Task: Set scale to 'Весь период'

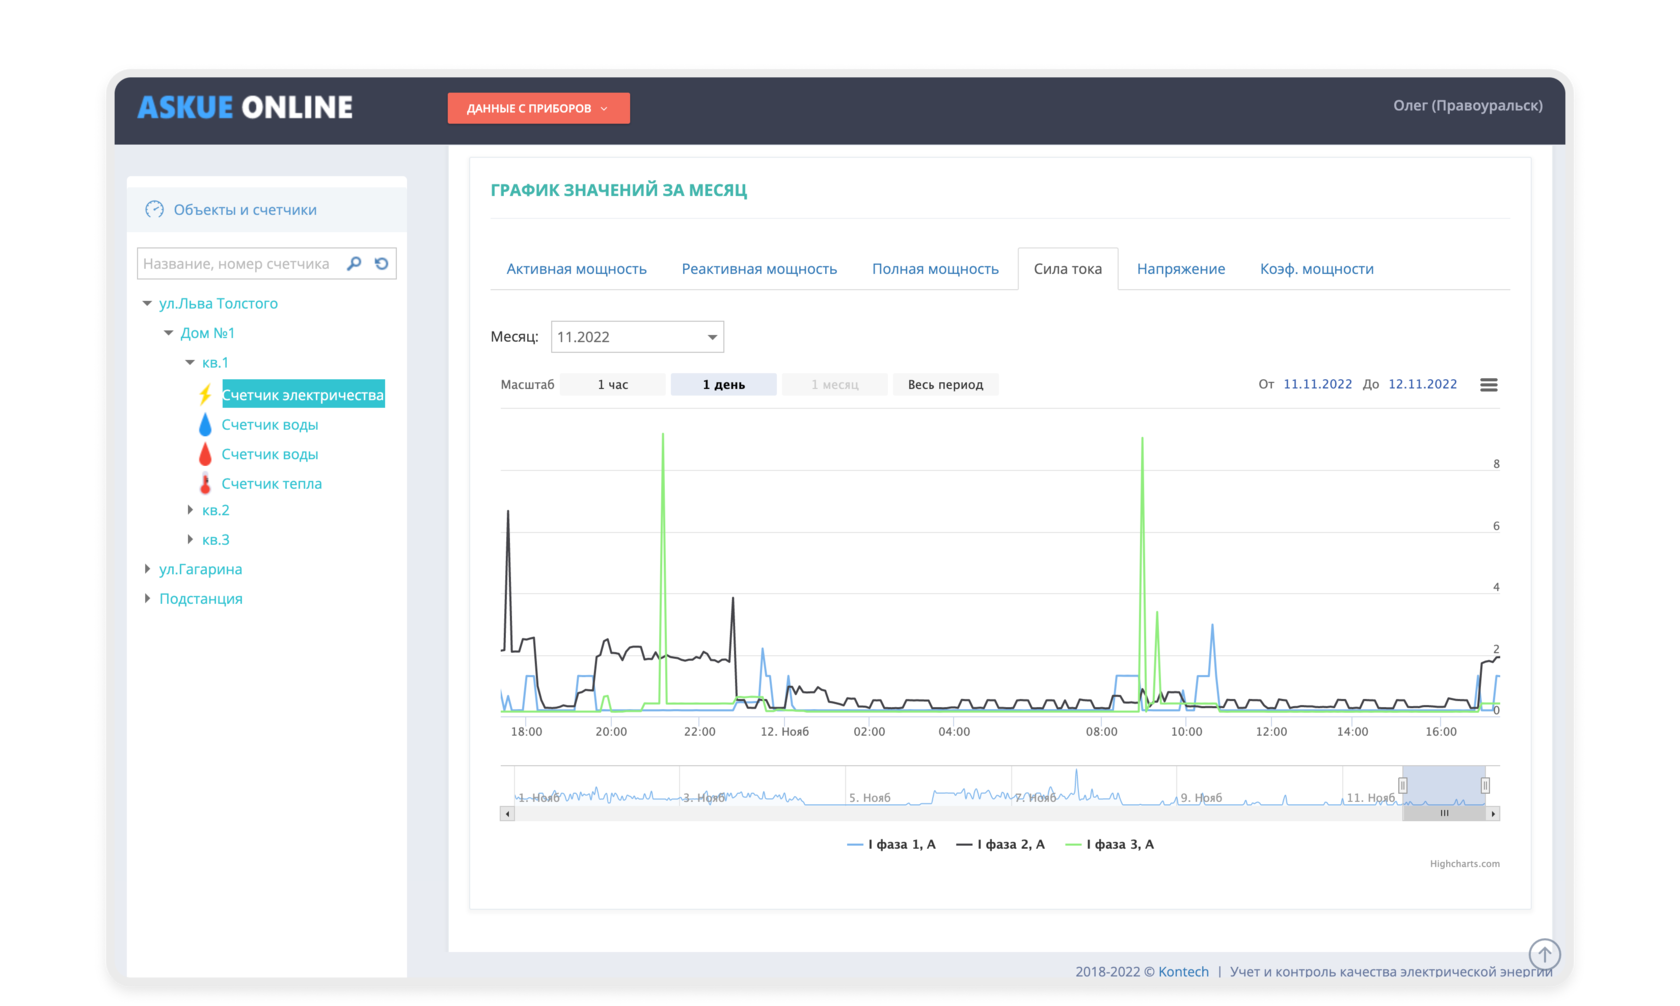Action: tap(945, 385)
